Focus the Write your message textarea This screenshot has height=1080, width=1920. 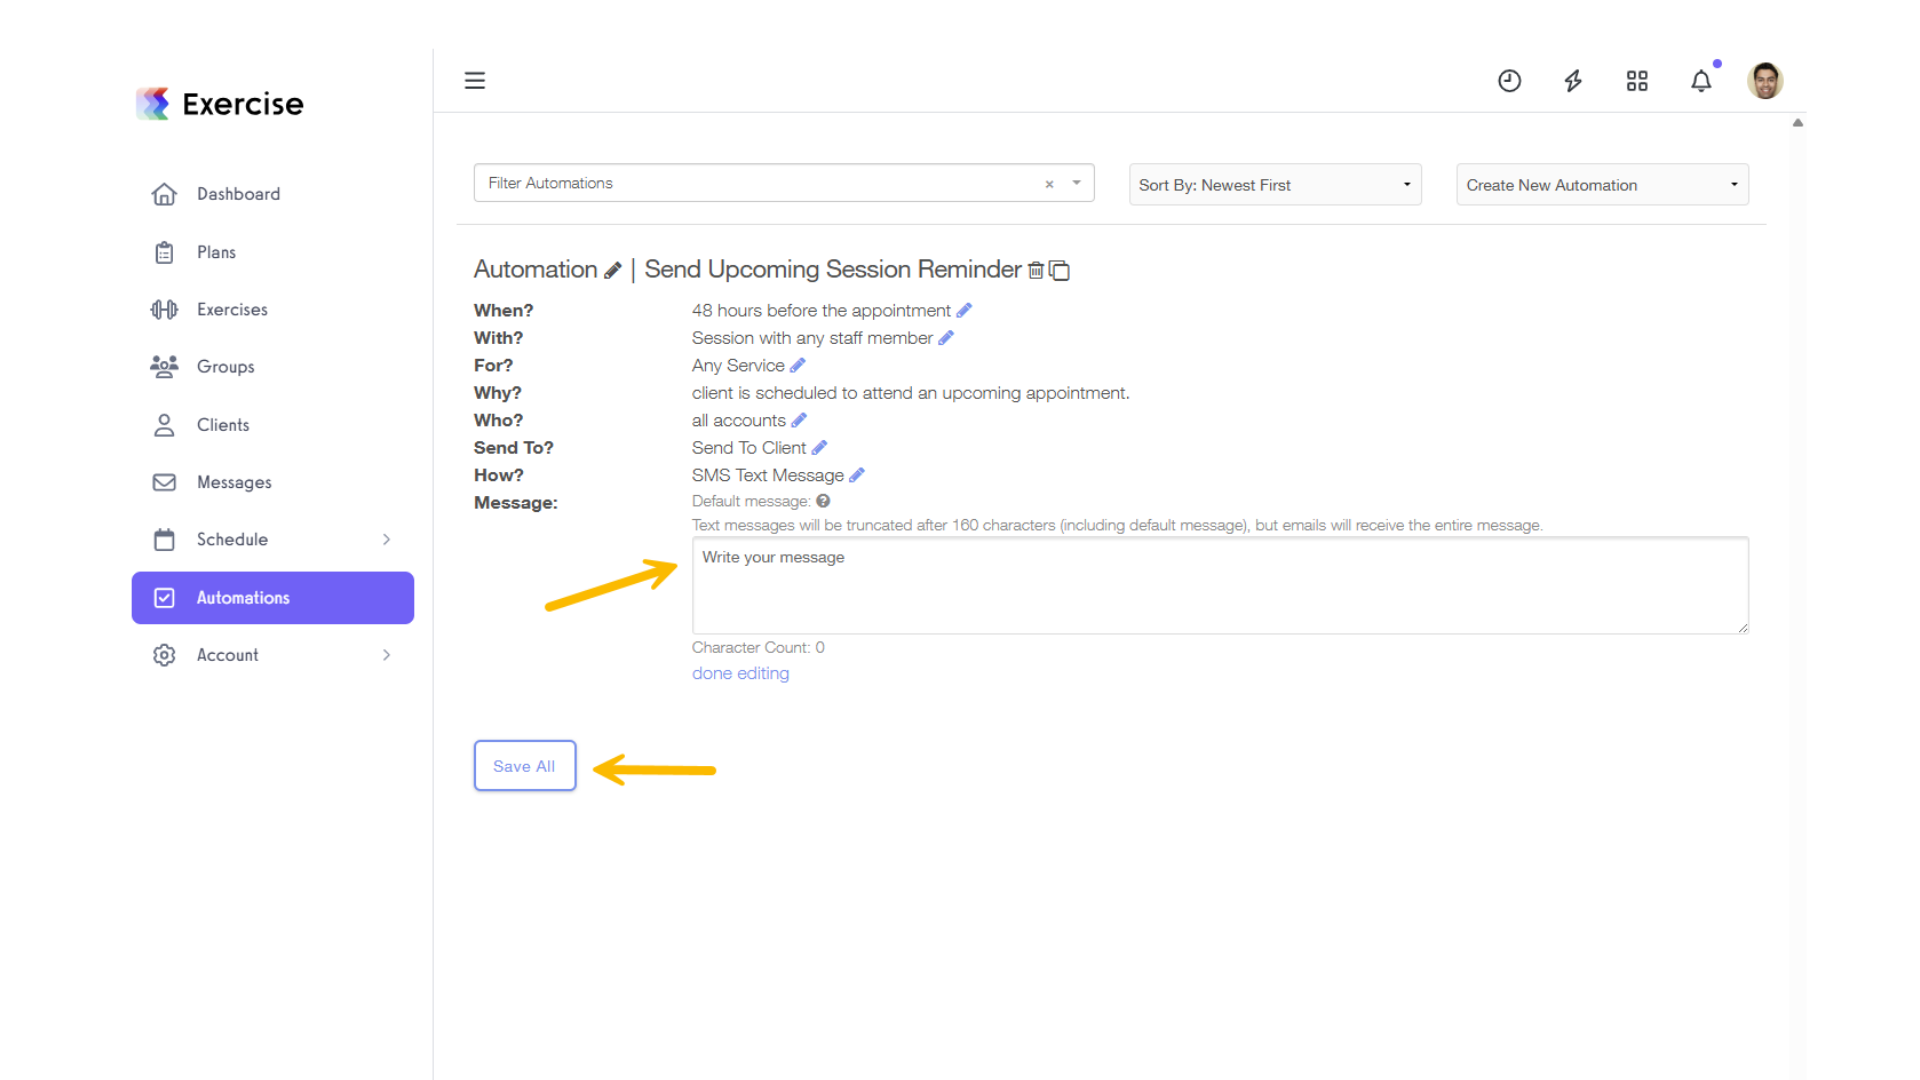(1220, 586)
